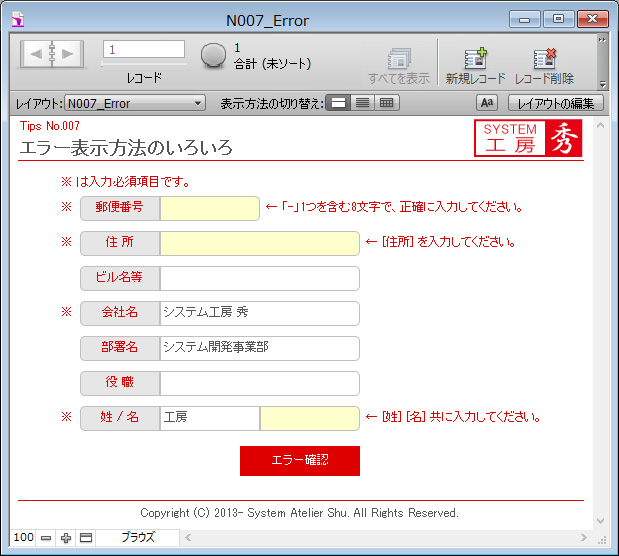Viewport: 619px width, 556px height.
Task: Click the SYSTEM 工房 秀 logo
Action: point(528,138)
